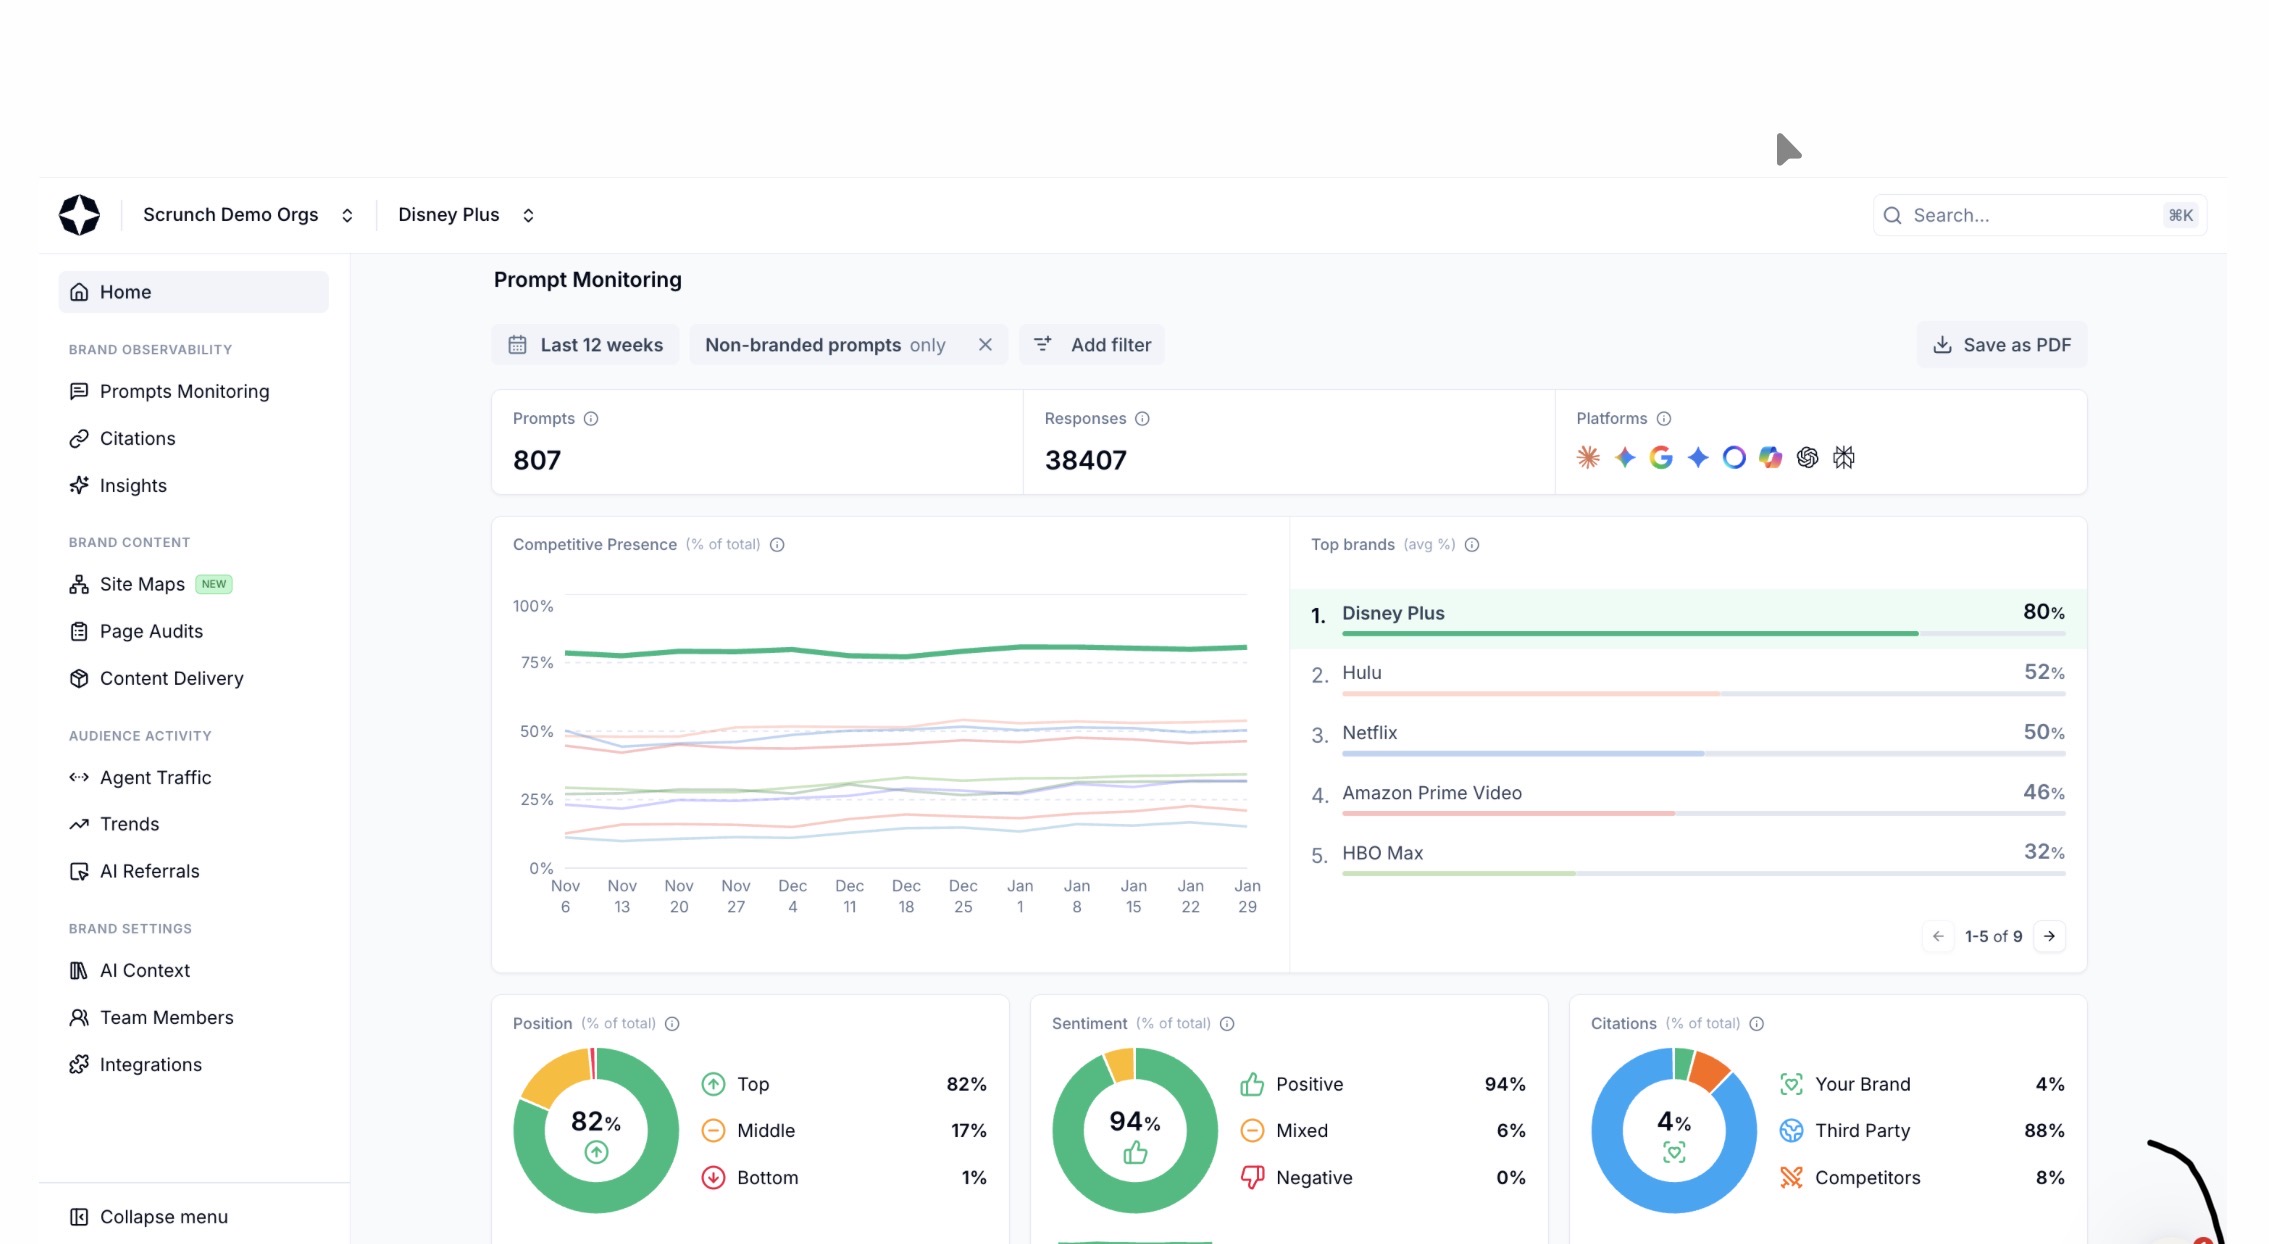Click the Google G platform icon
Screen dimensions: 2269x1244
[1661, 457]
